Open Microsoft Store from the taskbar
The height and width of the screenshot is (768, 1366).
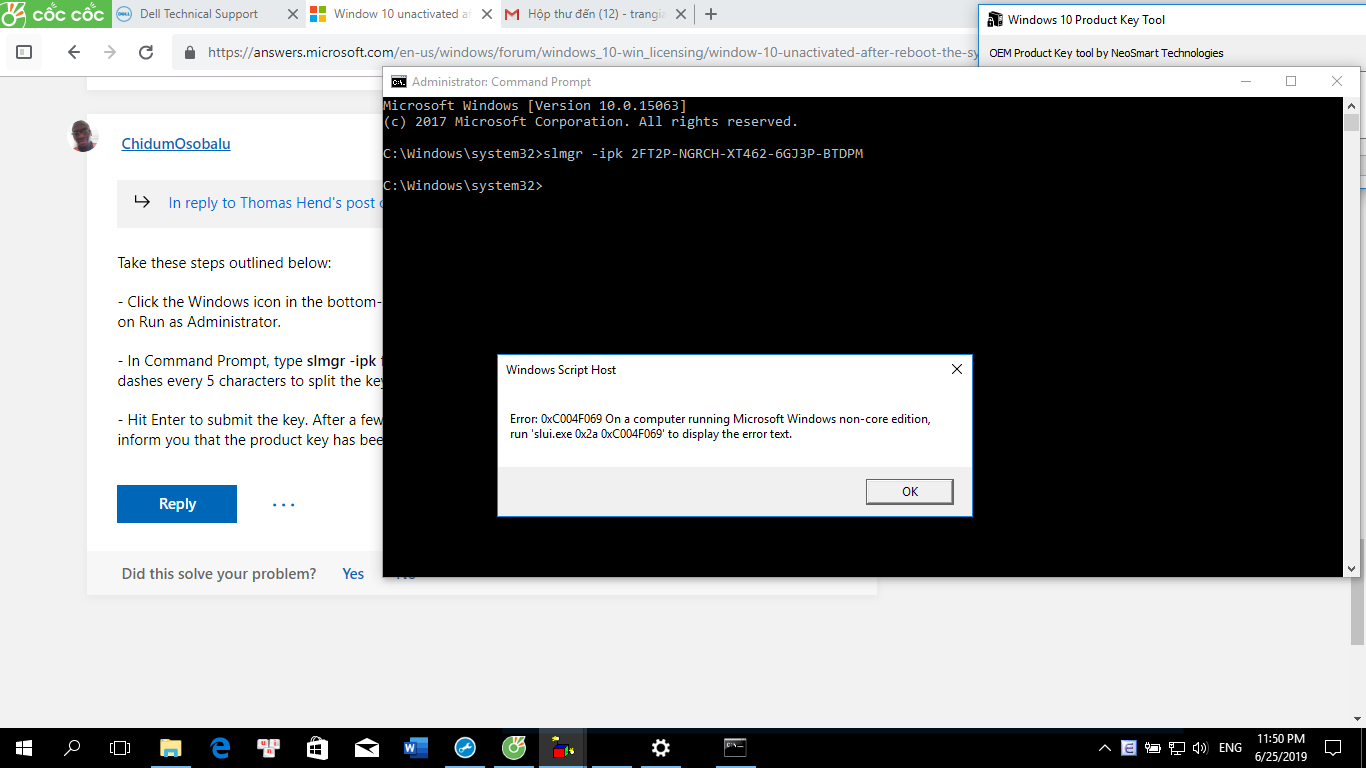point(317,747)
